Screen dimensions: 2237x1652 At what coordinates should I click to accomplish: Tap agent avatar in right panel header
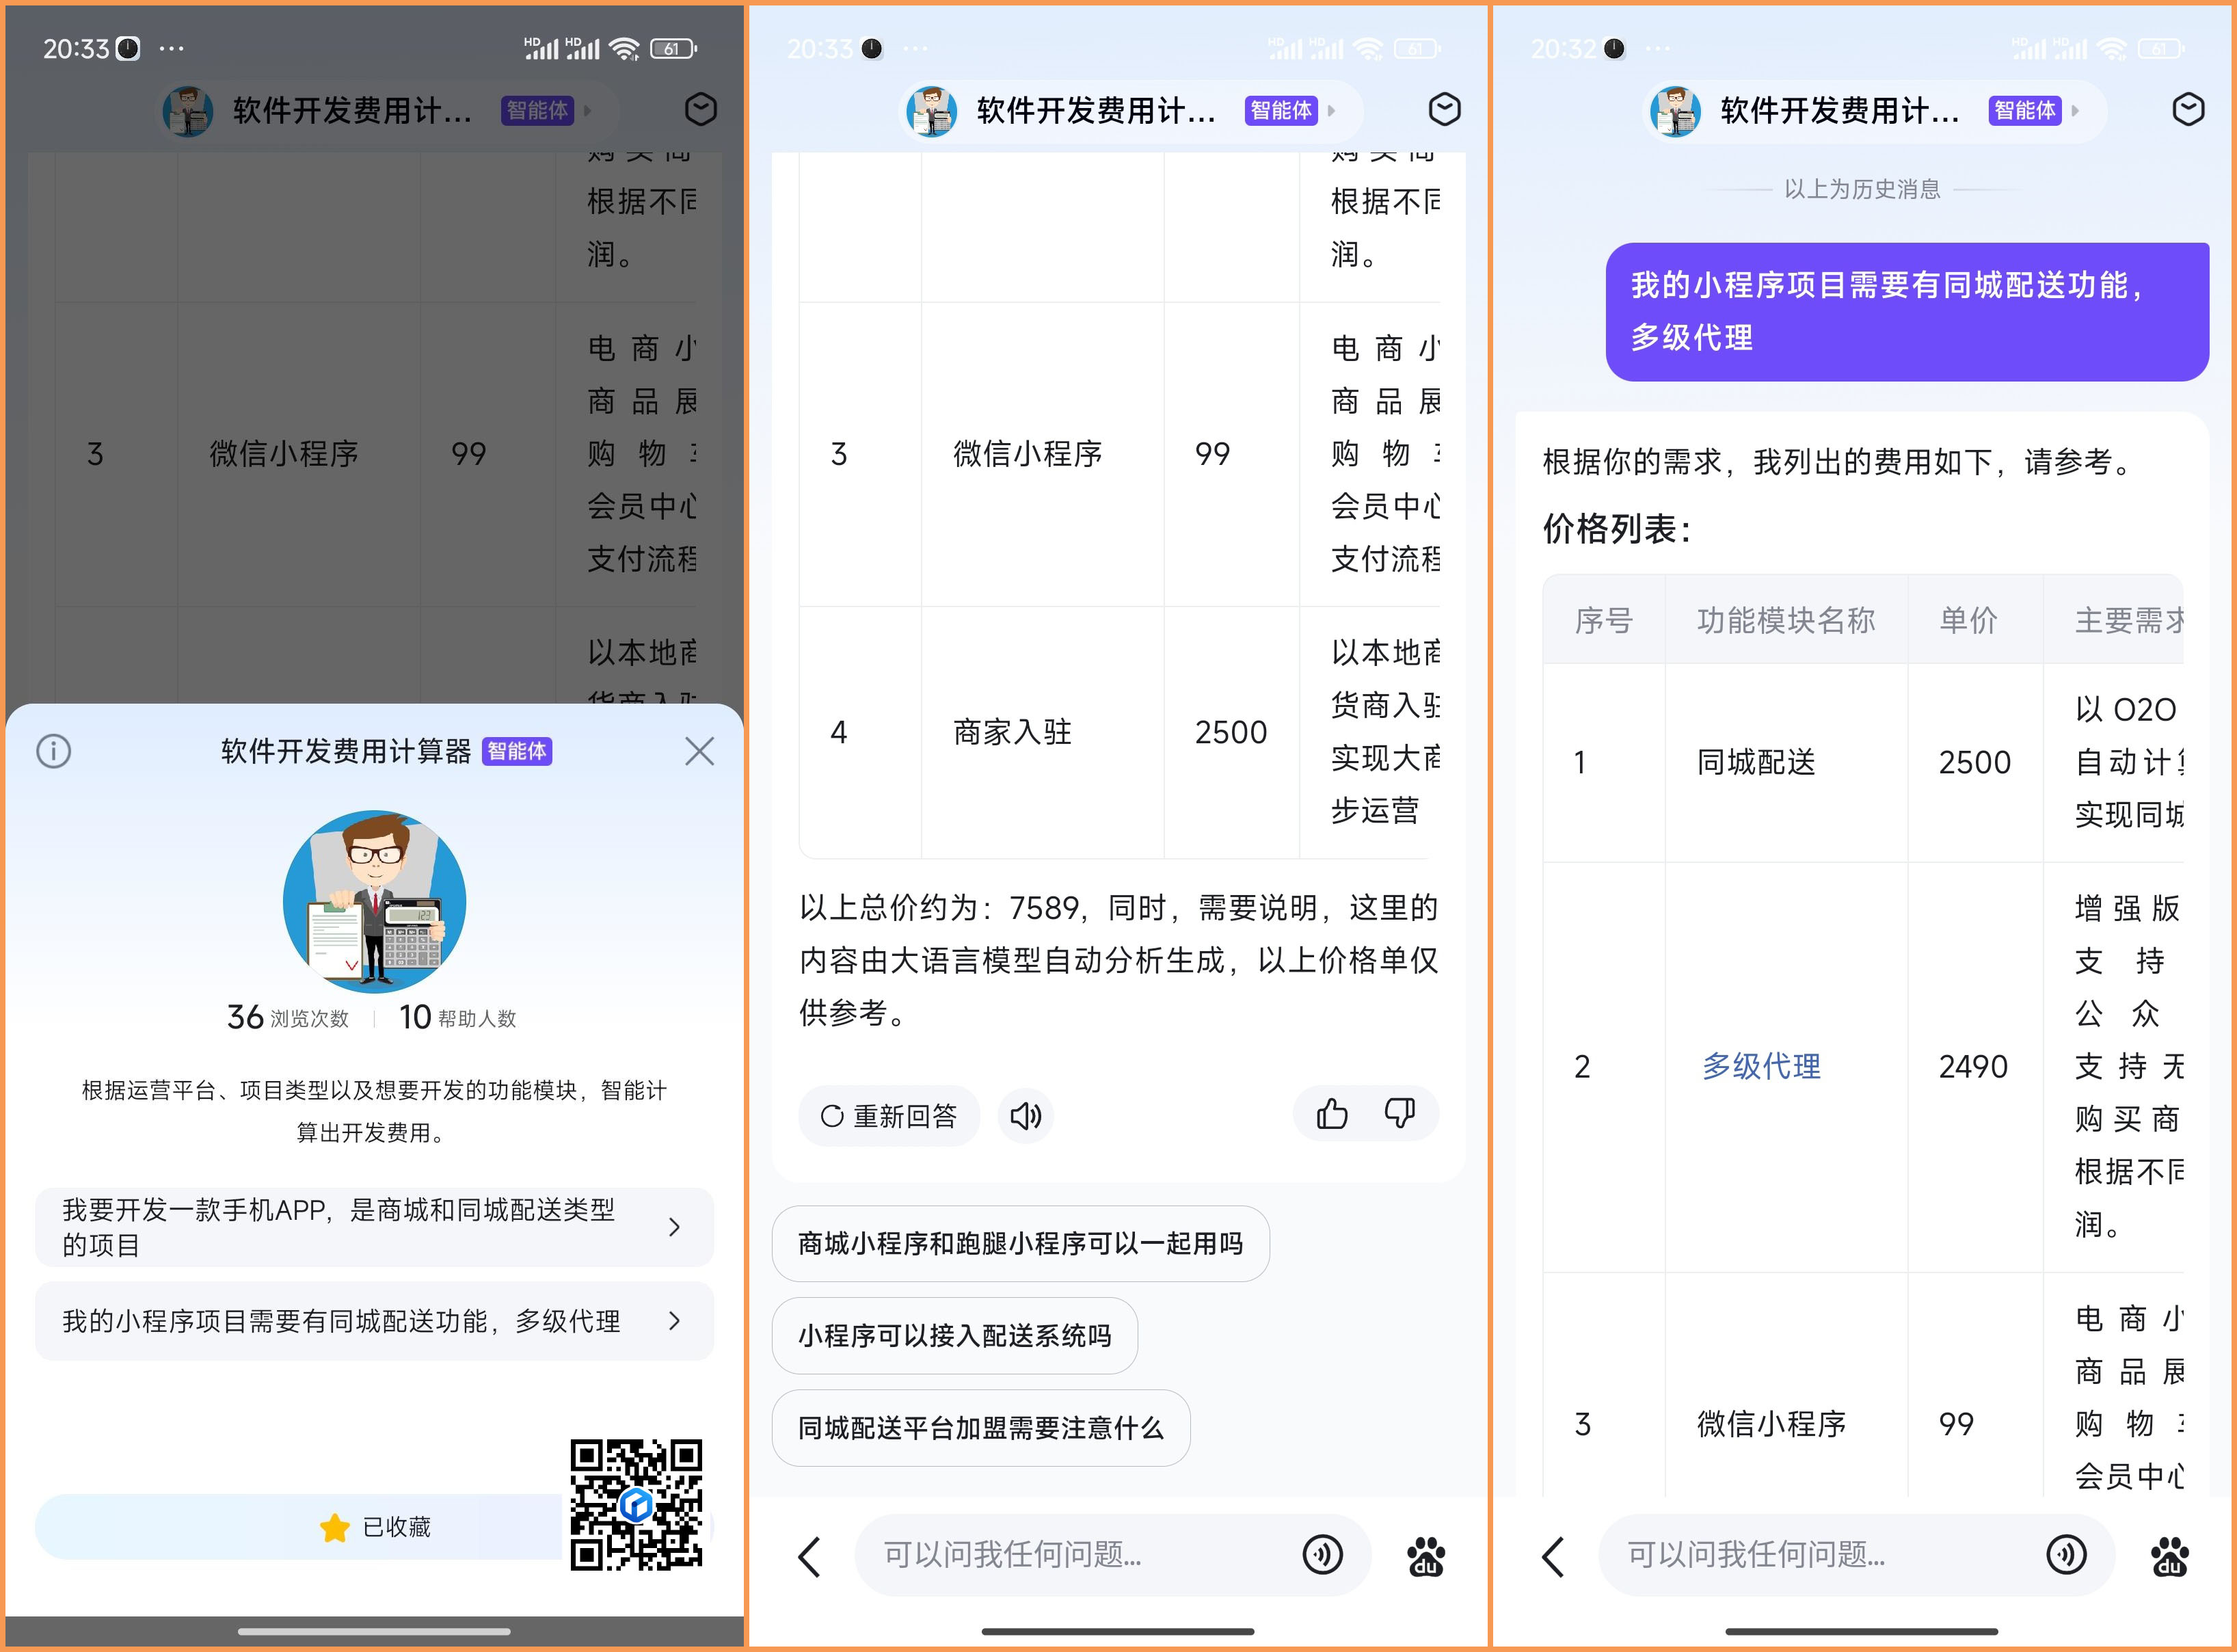(x=1675, y=110)
